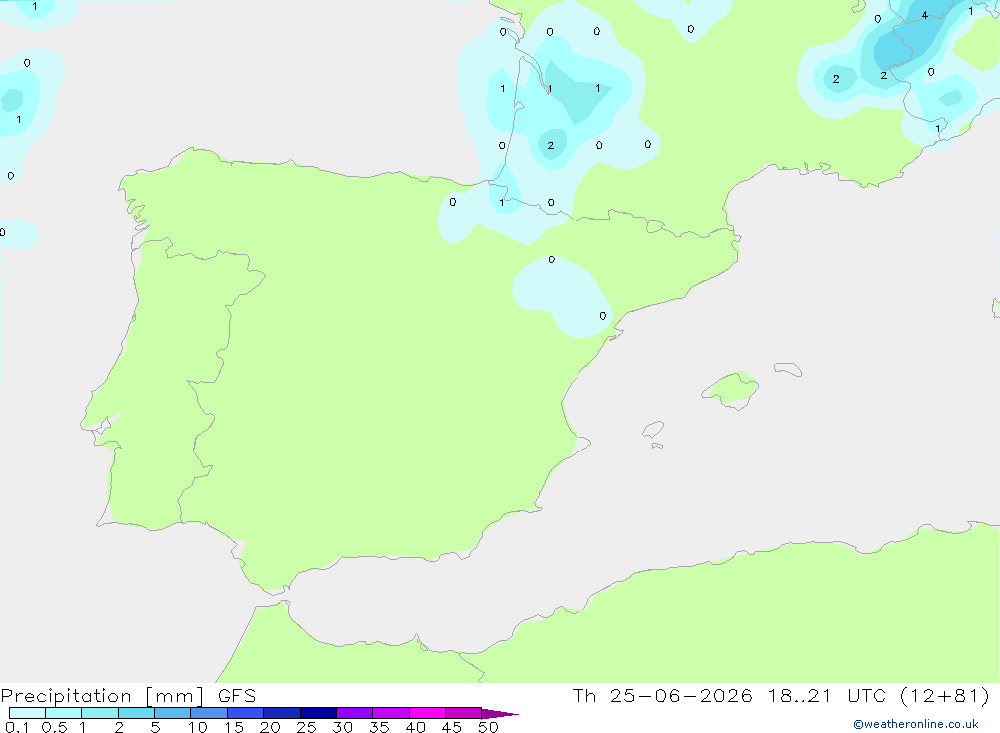Click the legend label '25'
Viewport: 1000px width, 733px height.
(x=306, y=727)
